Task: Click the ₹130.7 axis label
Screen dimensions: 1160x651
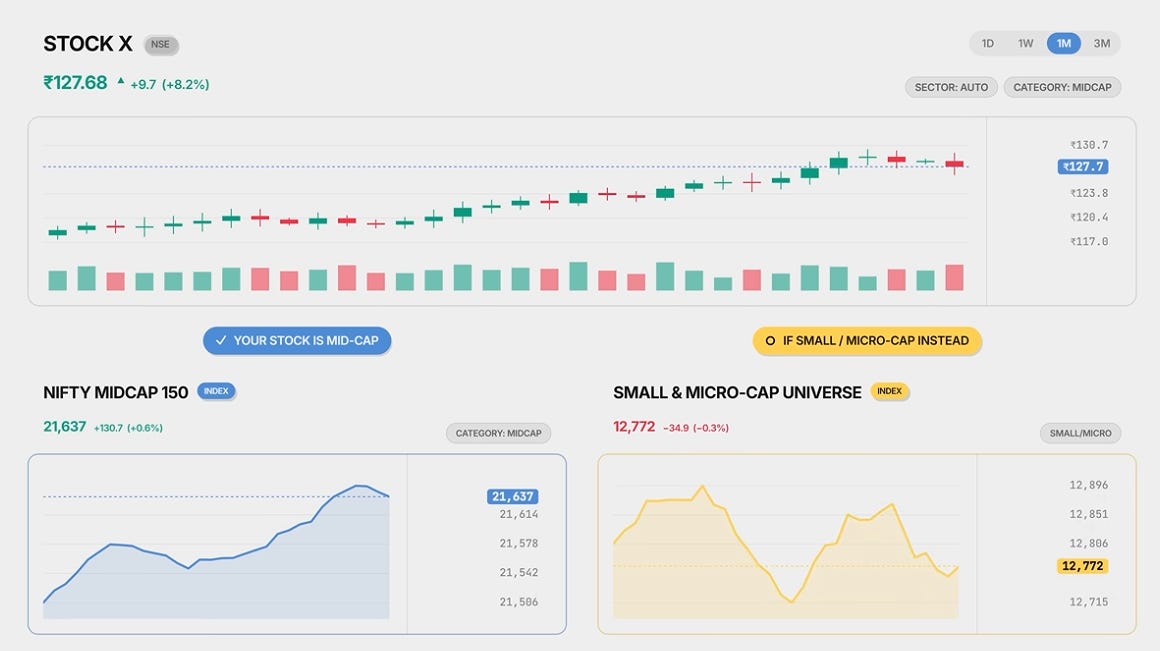Action: click(x=1089, y=145)
